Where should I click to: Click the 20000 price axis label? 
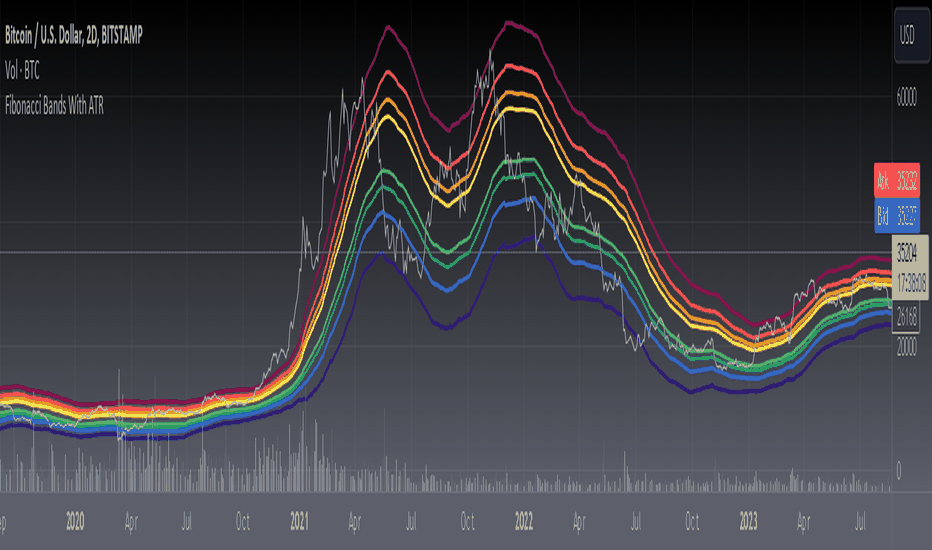point(906,348)
